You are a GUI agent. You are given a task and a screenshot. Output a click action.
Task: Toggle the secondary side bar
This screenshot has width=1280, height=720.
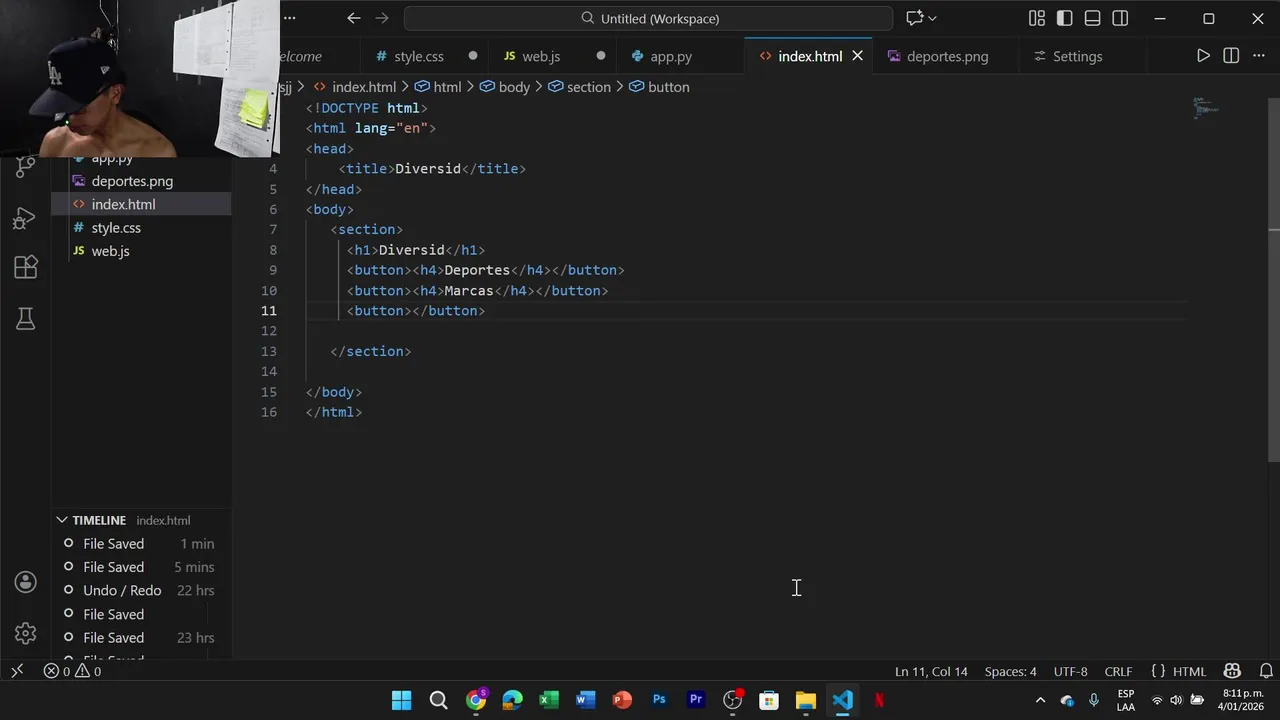[1121, 18]
